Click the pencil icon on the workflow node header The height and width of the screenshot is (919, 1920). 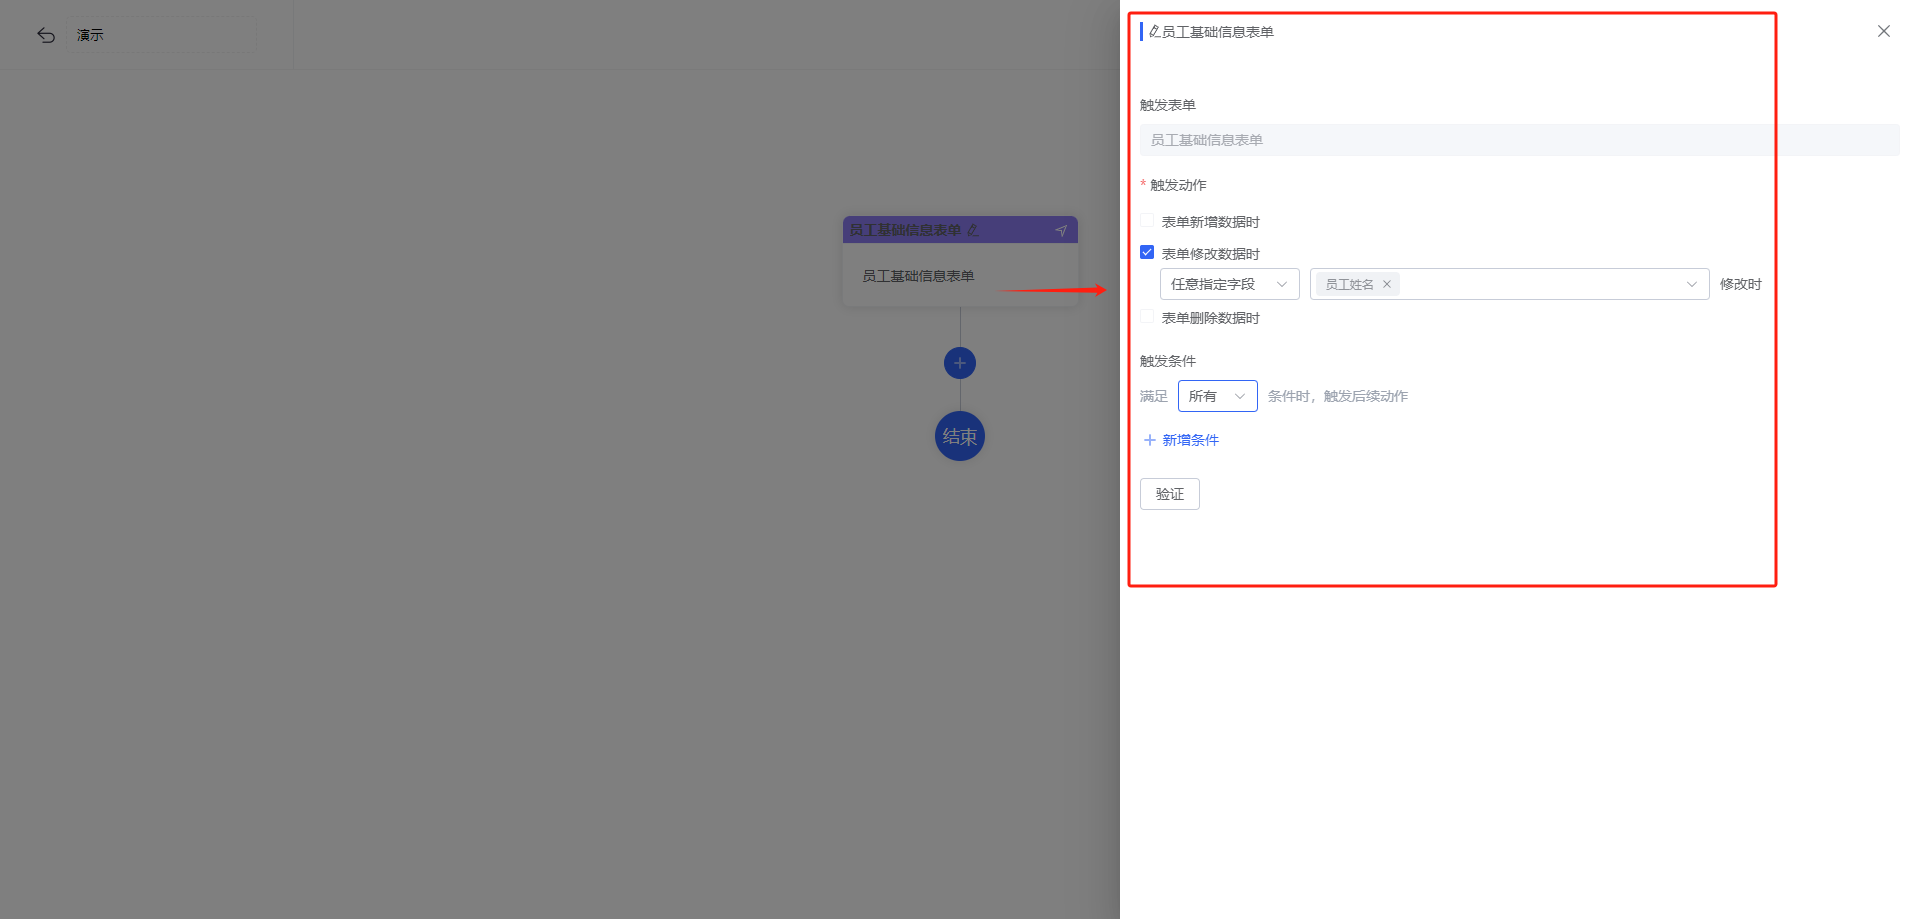tap(973, 231)
